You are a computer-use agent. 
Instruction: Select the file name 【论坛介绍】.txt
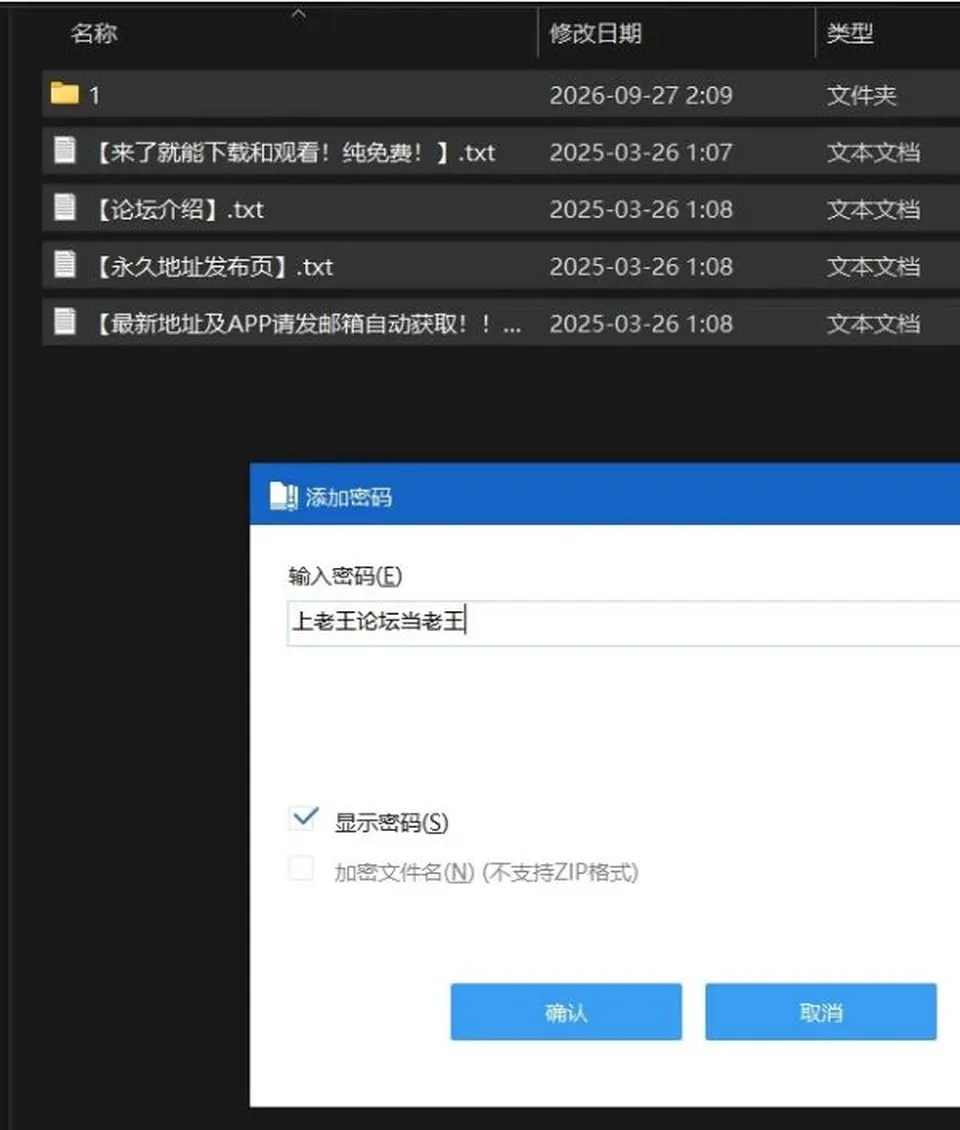(x=180, y=210)
